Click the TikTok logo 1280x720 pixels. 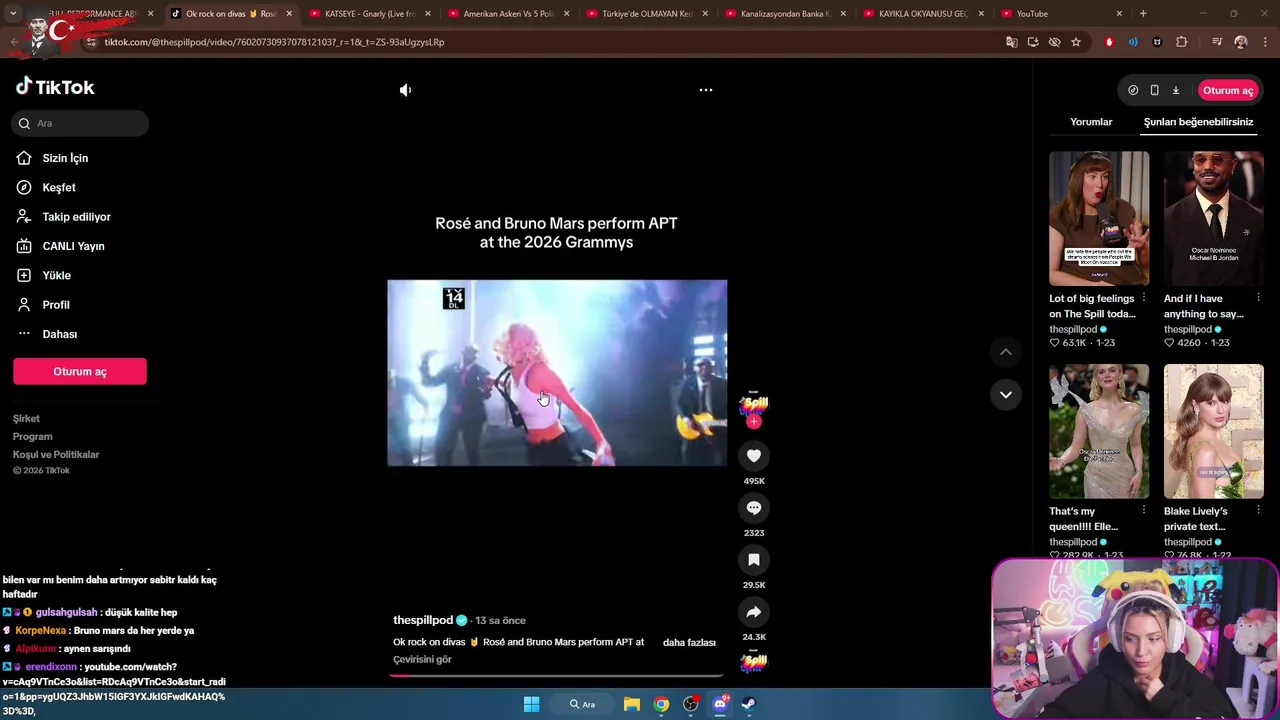tap(55, 87)
